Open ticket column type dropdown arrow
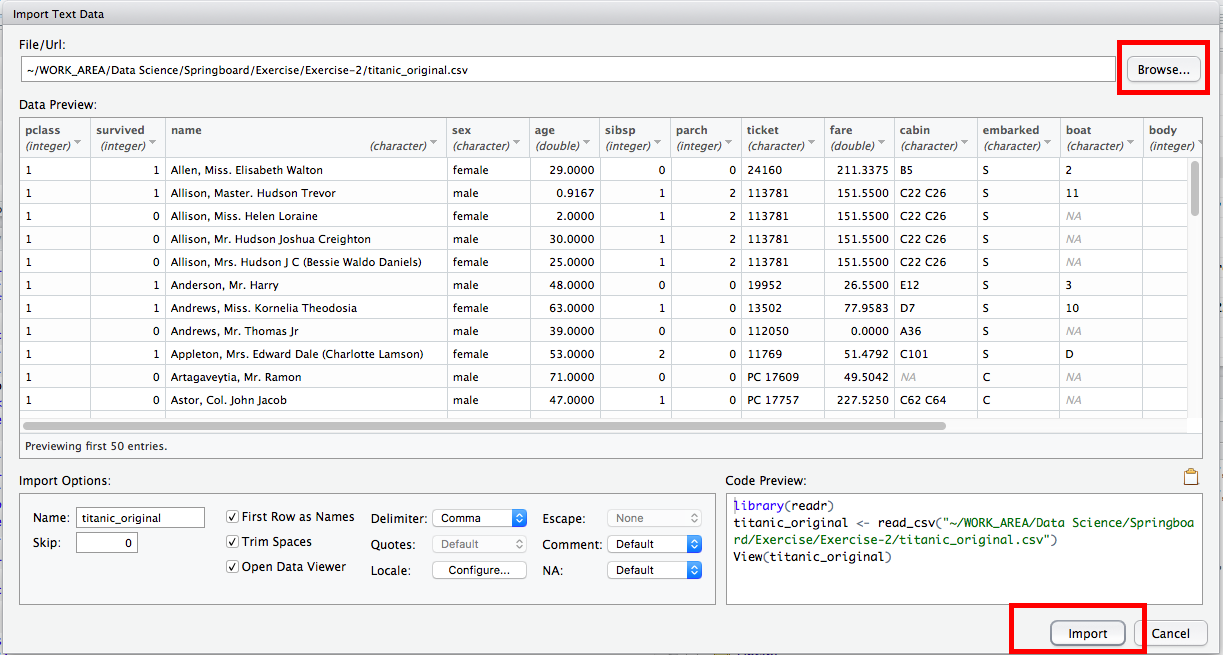This screenshot has width=1223, height=655. [x=812, y=144]
